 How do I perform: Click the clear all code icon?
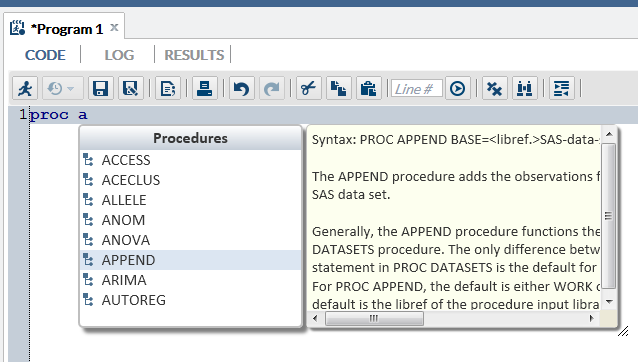pyautogui.click(x=495, y=88)
